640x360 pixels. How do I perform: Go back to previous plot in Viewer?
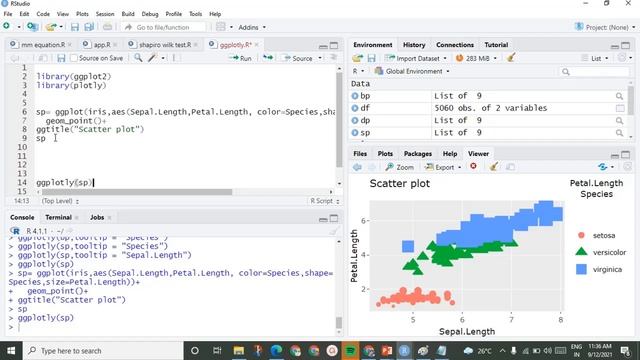pos(357,167)
